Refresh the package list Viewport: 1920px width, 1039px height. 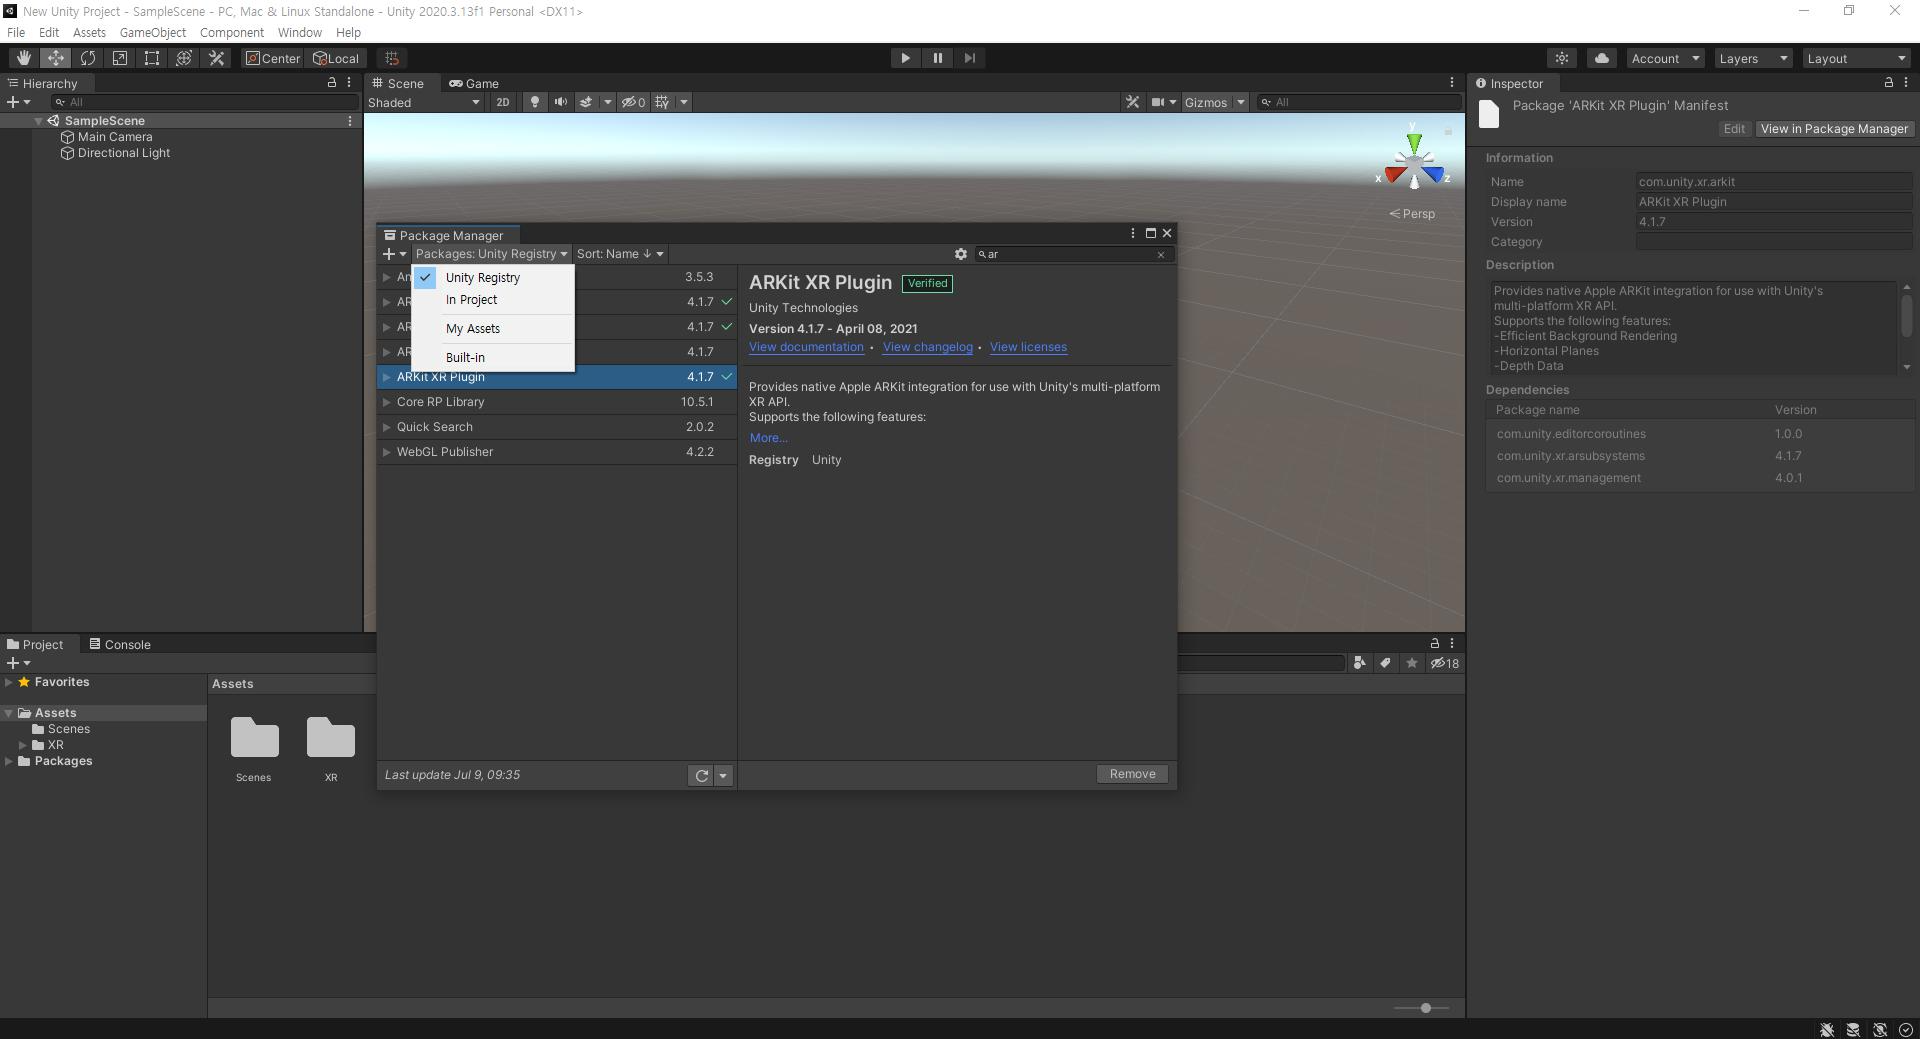point(701,775)
